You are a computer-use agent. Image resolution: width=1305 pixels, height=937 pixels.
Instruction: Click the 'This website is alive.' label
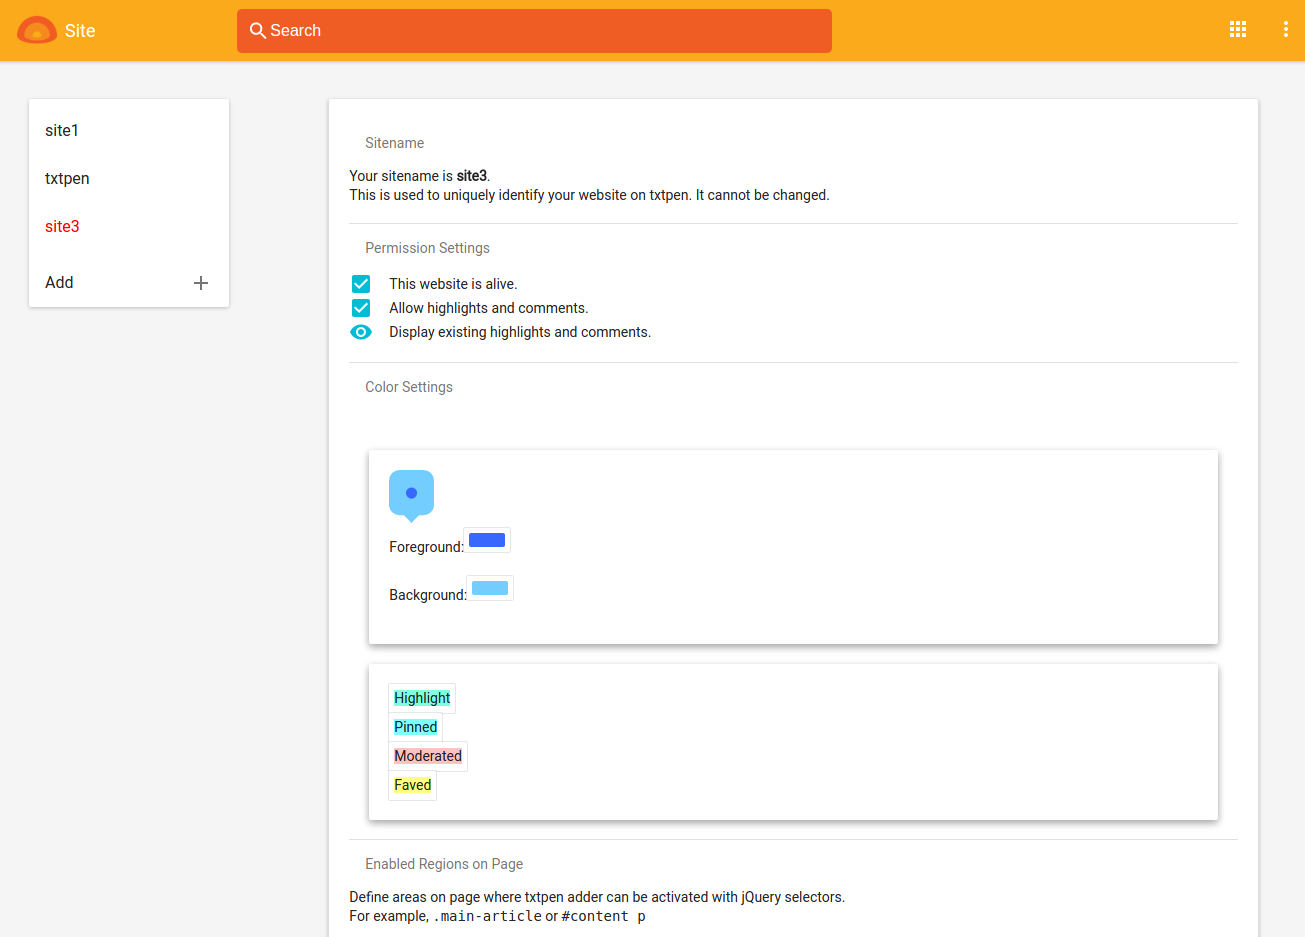point(453,284)
